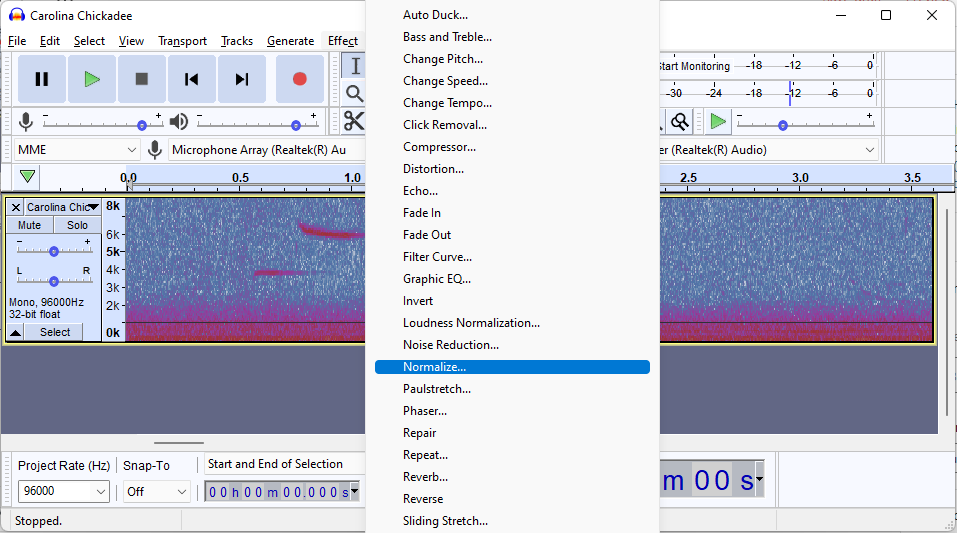Collapse track with the up-arrow button
The height and width of the screenshot is (533, 957).
click(x=16, y=332)
